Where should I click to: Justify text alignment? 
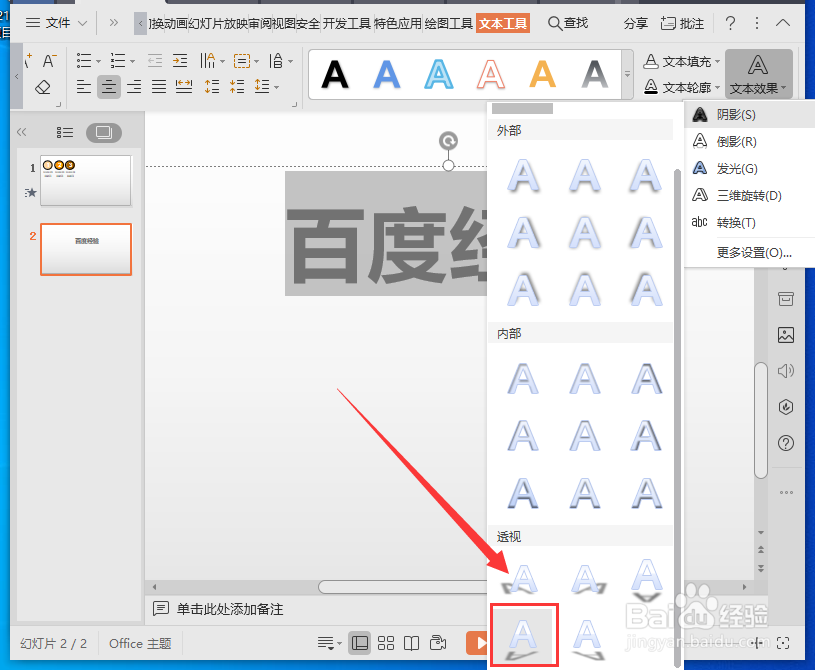(x=159, y=86)
